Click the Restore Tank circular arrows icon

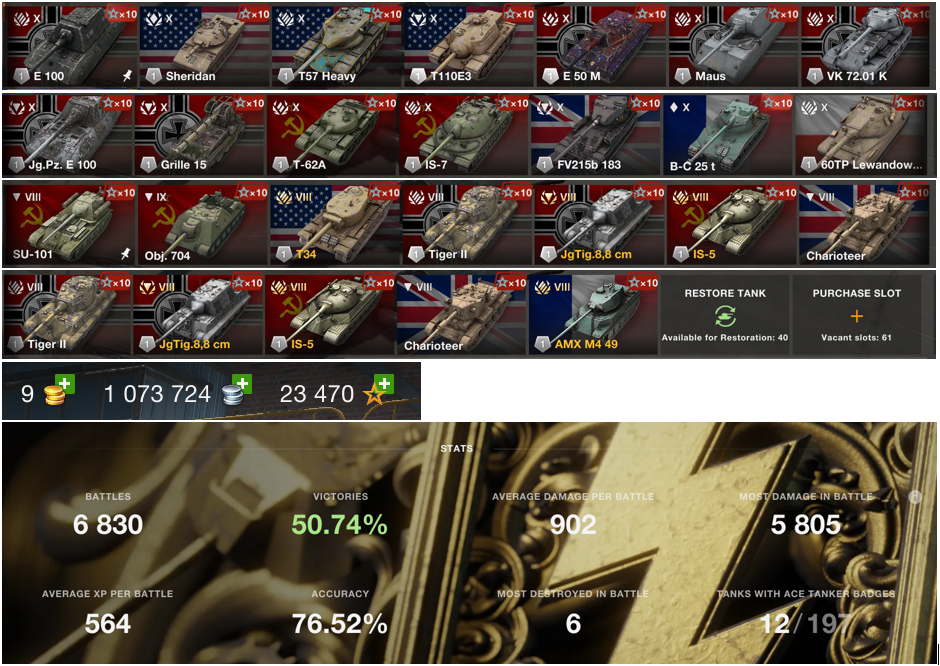point(725,316)
